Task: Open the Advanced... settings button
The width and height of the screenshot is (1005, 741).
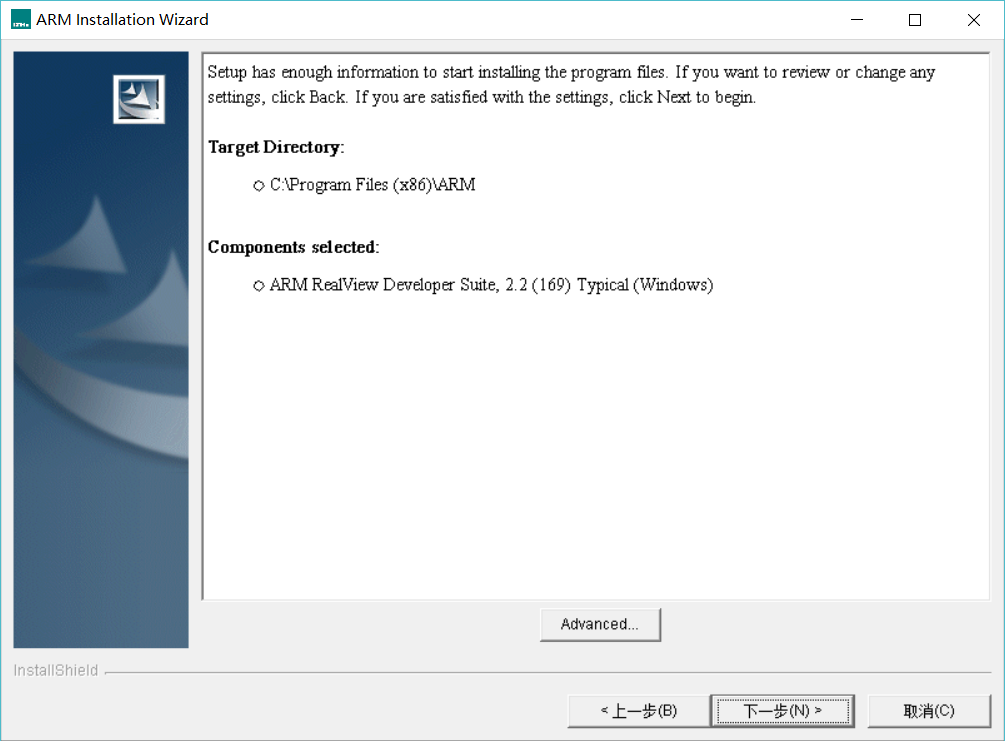Action: 600,624
